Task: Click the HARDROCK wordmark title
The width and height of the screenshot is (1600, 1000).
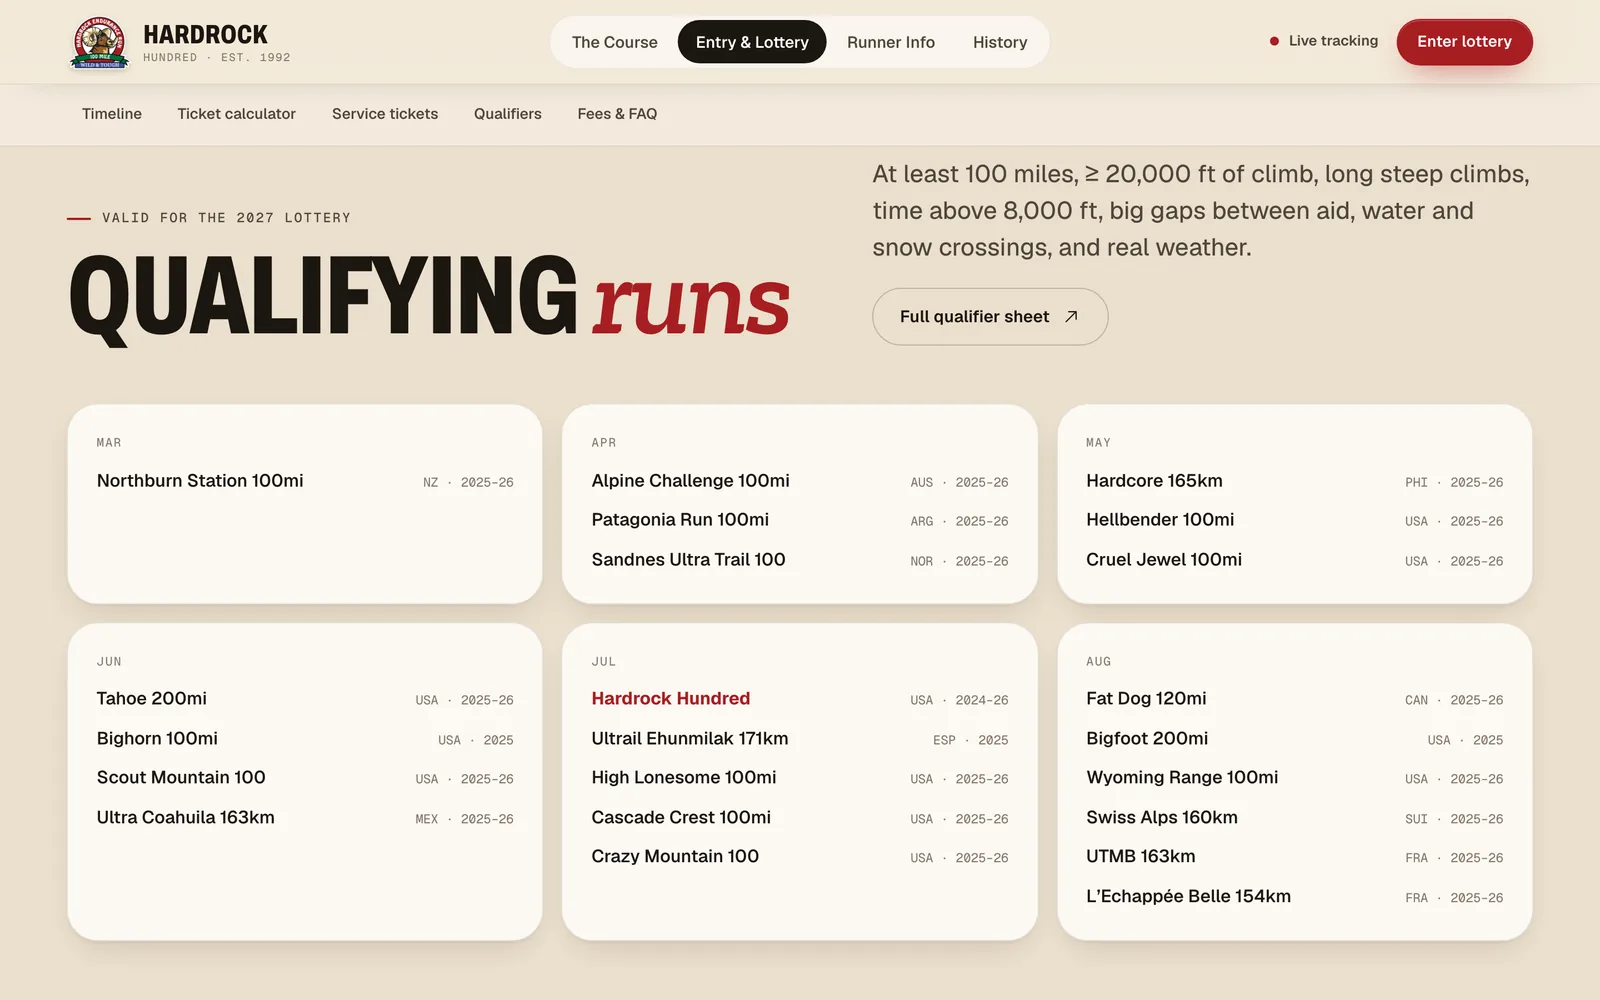Action: (x=205, y=35)
